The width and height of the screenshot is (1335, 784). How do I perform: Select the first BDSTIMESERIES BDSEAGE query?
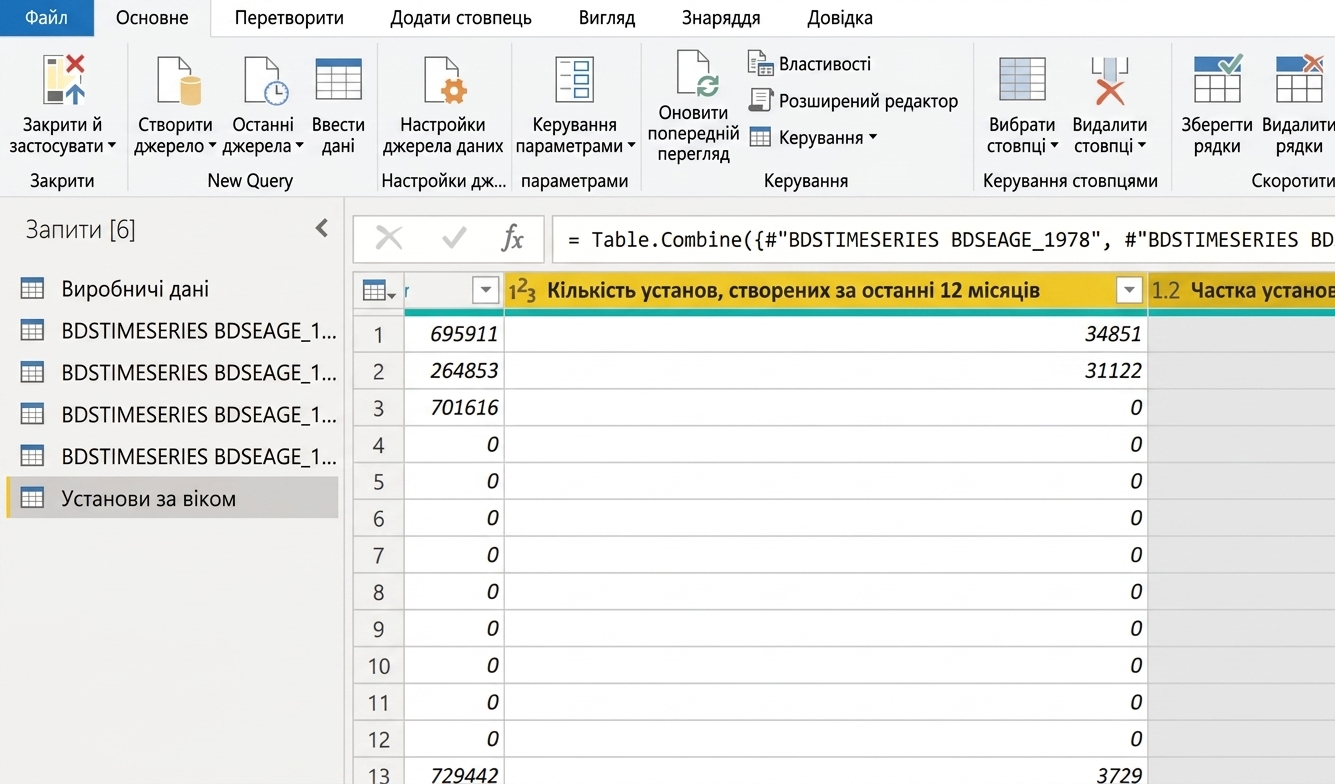[x=172, y=331]
